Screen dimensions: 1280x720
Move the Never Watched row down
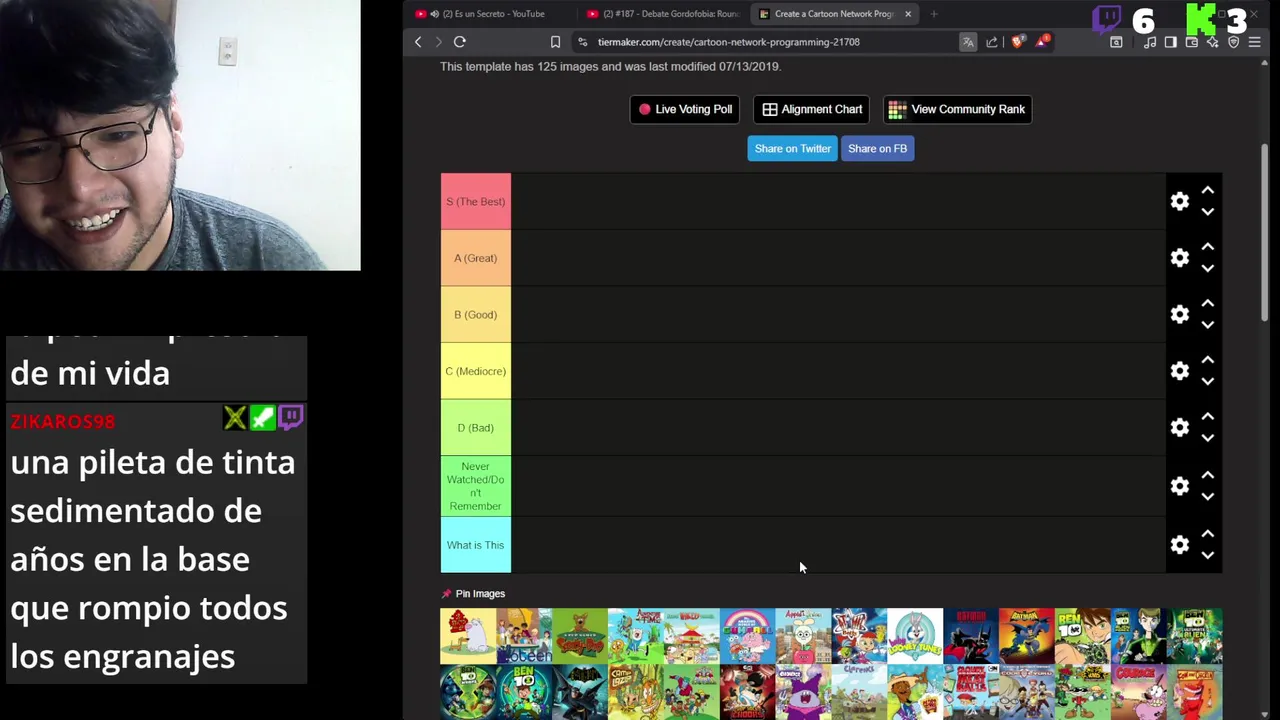[1207, 497]
